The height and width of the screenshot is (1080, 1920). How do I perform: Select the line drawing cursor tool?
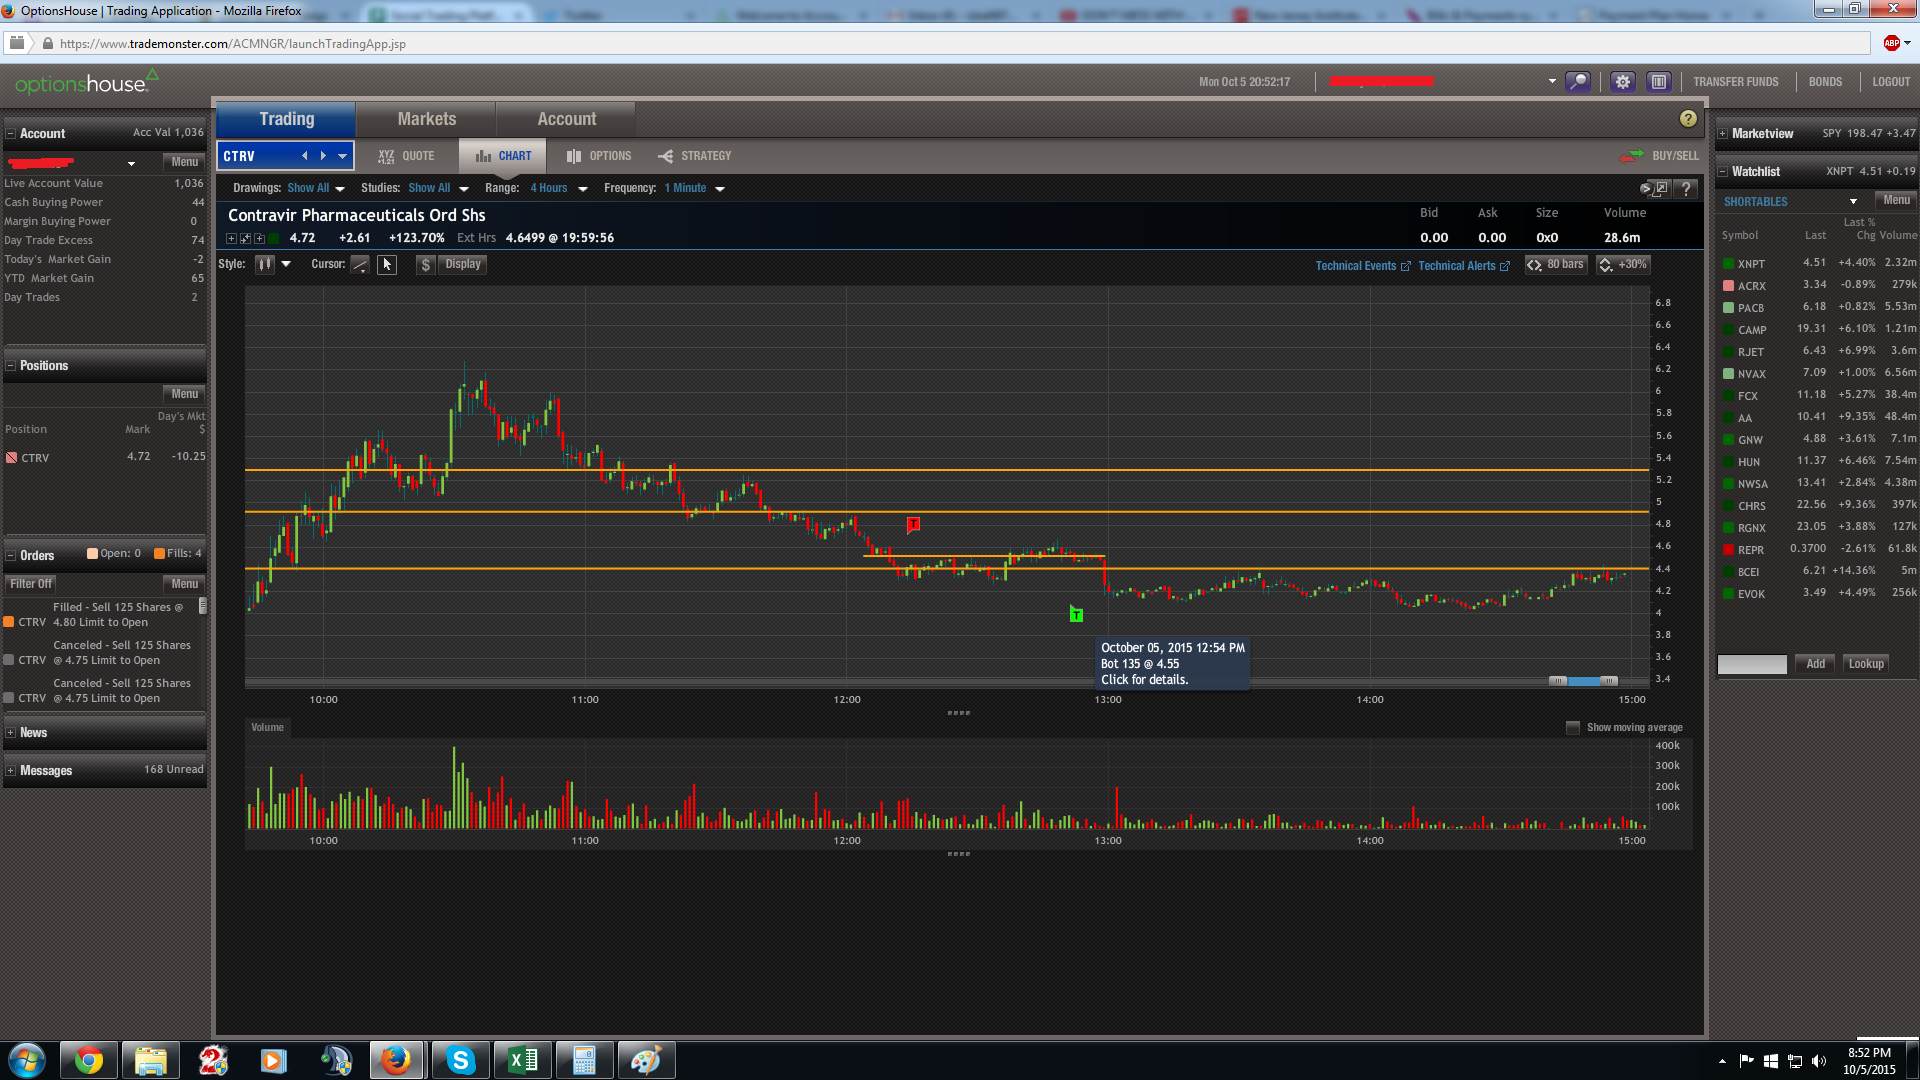pos(360,265)
